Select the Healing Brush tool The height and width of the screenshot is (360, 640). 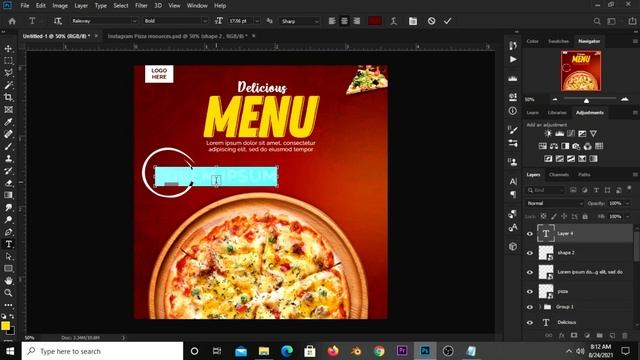point(8,134)
